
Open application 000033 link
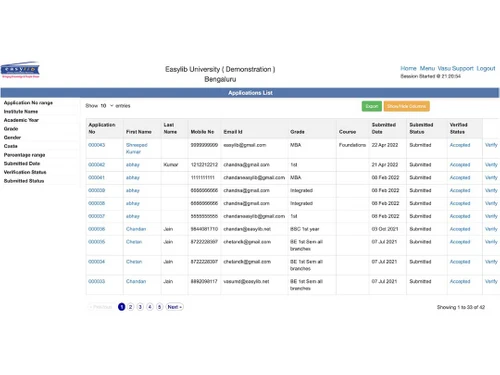(x=96, y=281)
